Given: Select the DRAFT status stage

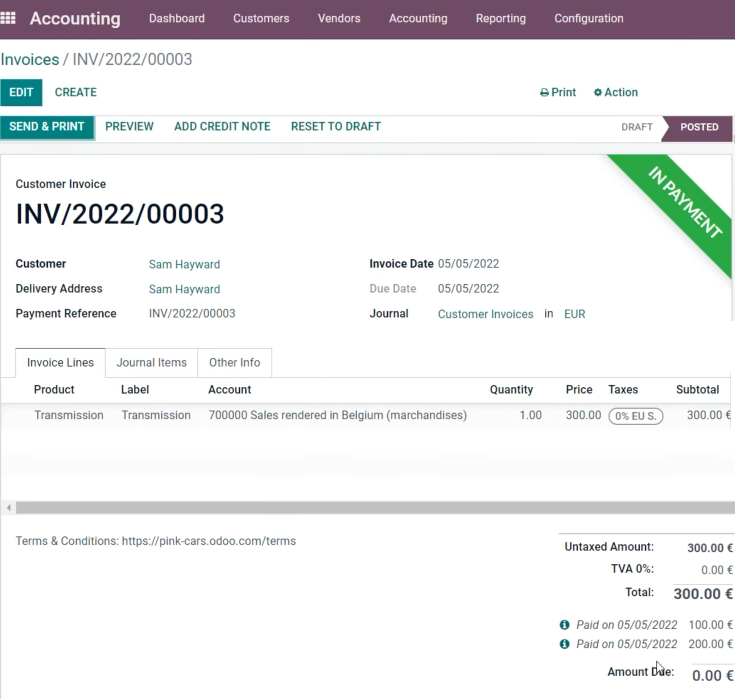Looking at the screenshot, I should [637, 127].
